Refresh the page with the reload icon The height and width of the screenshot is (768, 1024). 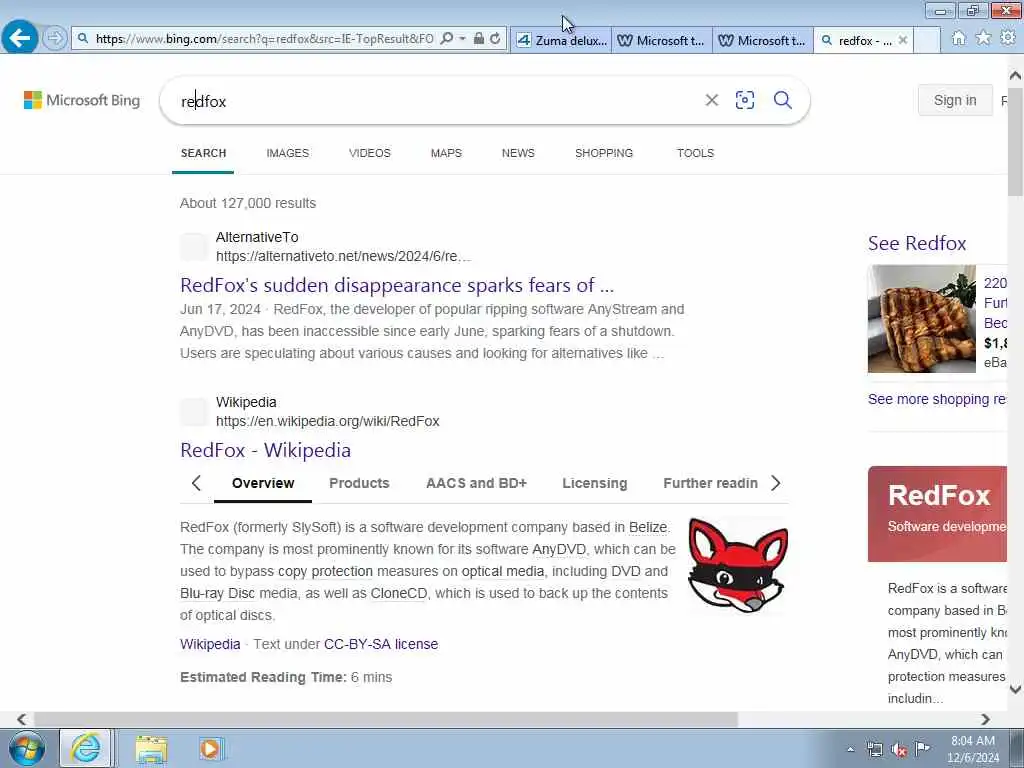tap(496, 39)
